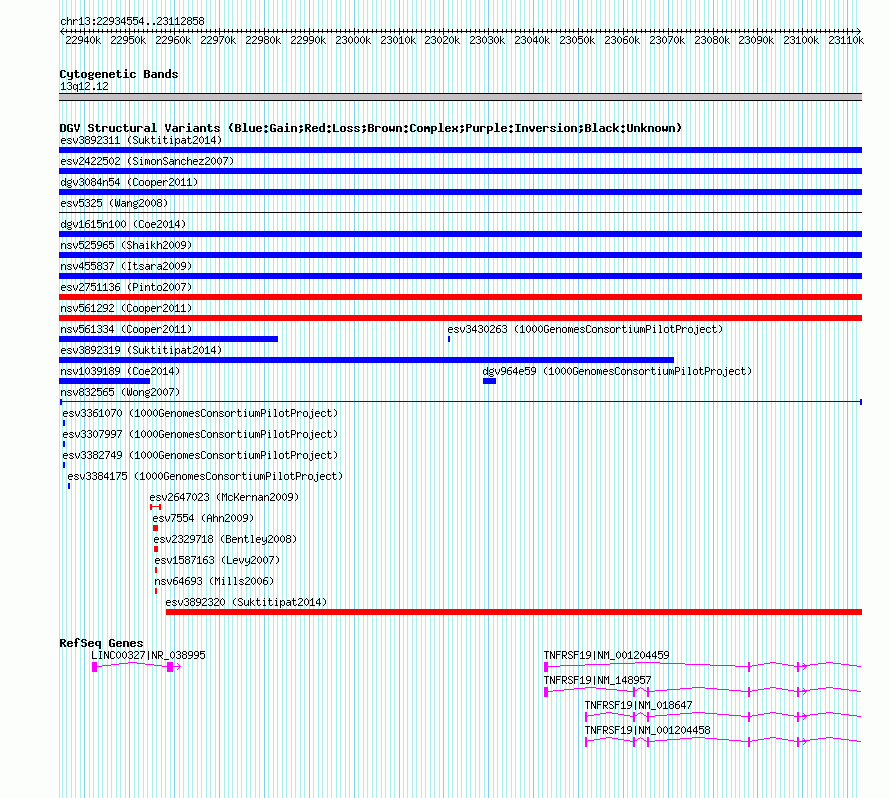Open the TNFRSF19|NM_018647 transcript label
Viewport: 890px width, 798px height.
(639, 705)
